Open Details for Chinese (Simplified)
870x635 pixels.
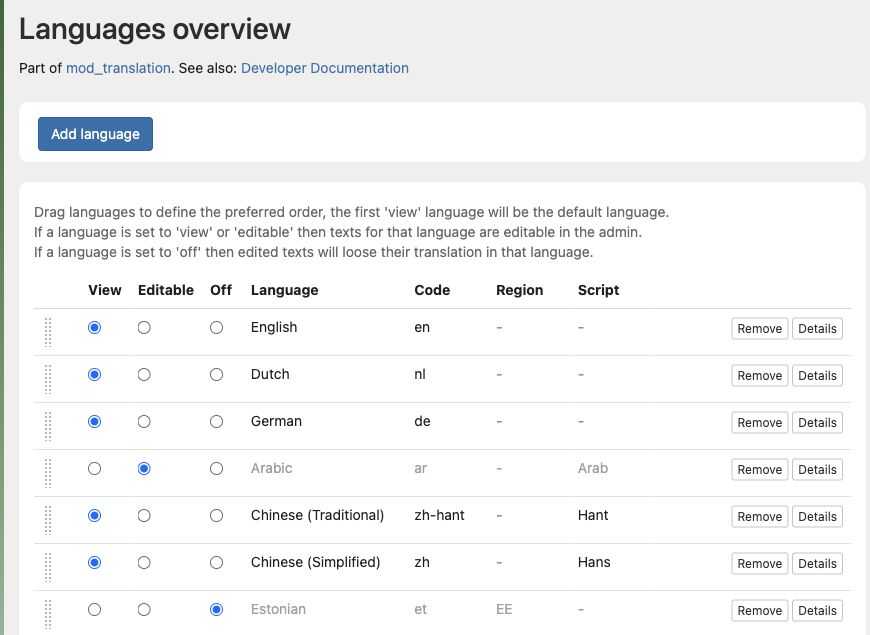click(x=817, y=564)
